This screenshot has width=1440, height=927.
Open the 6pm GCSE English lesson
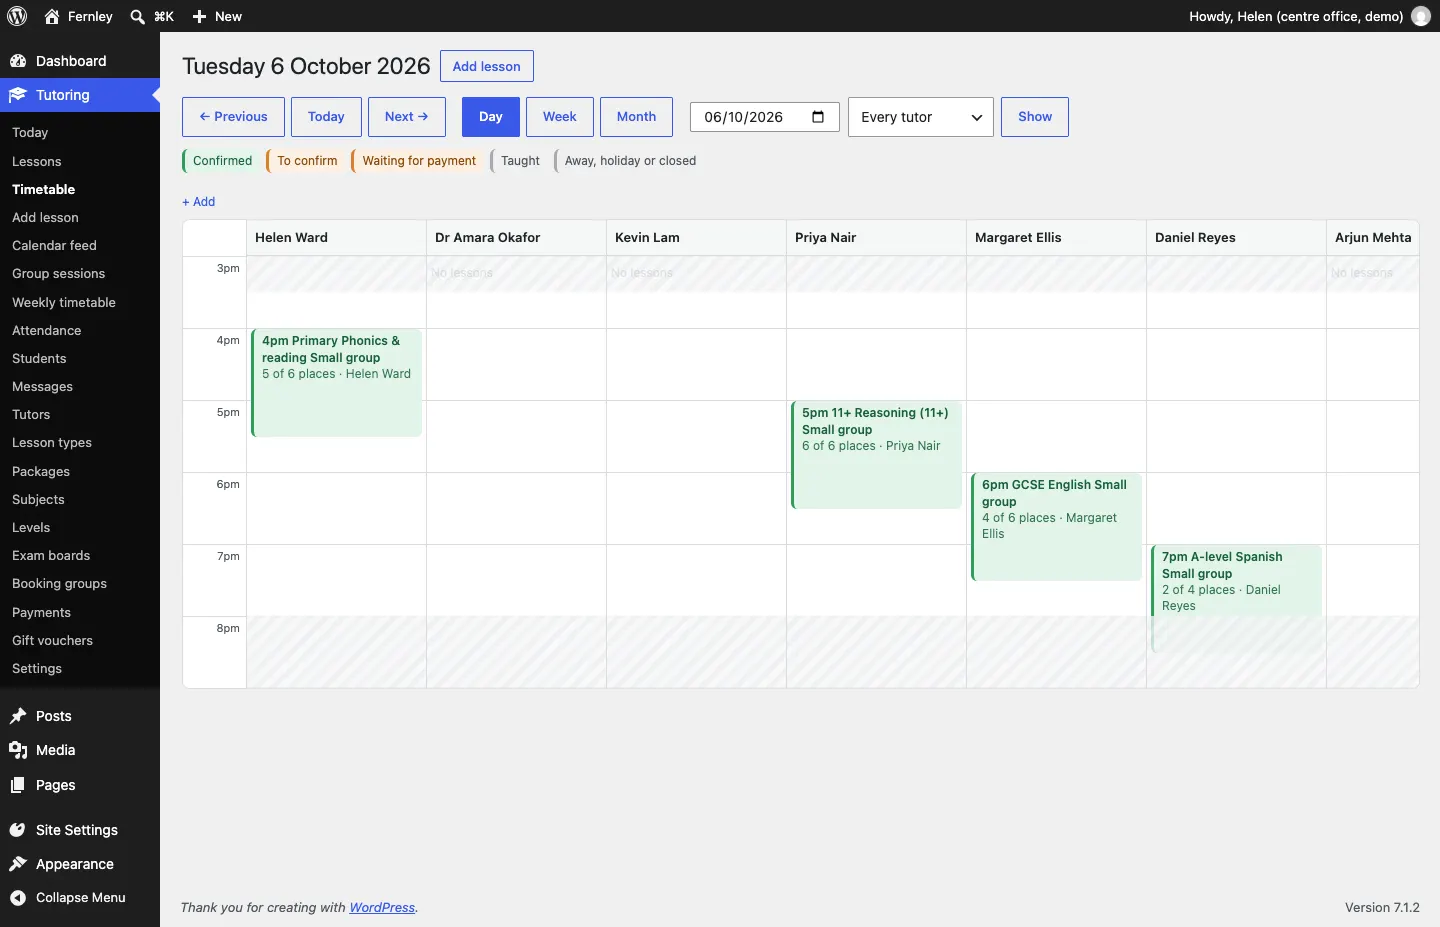(1056, 527)
